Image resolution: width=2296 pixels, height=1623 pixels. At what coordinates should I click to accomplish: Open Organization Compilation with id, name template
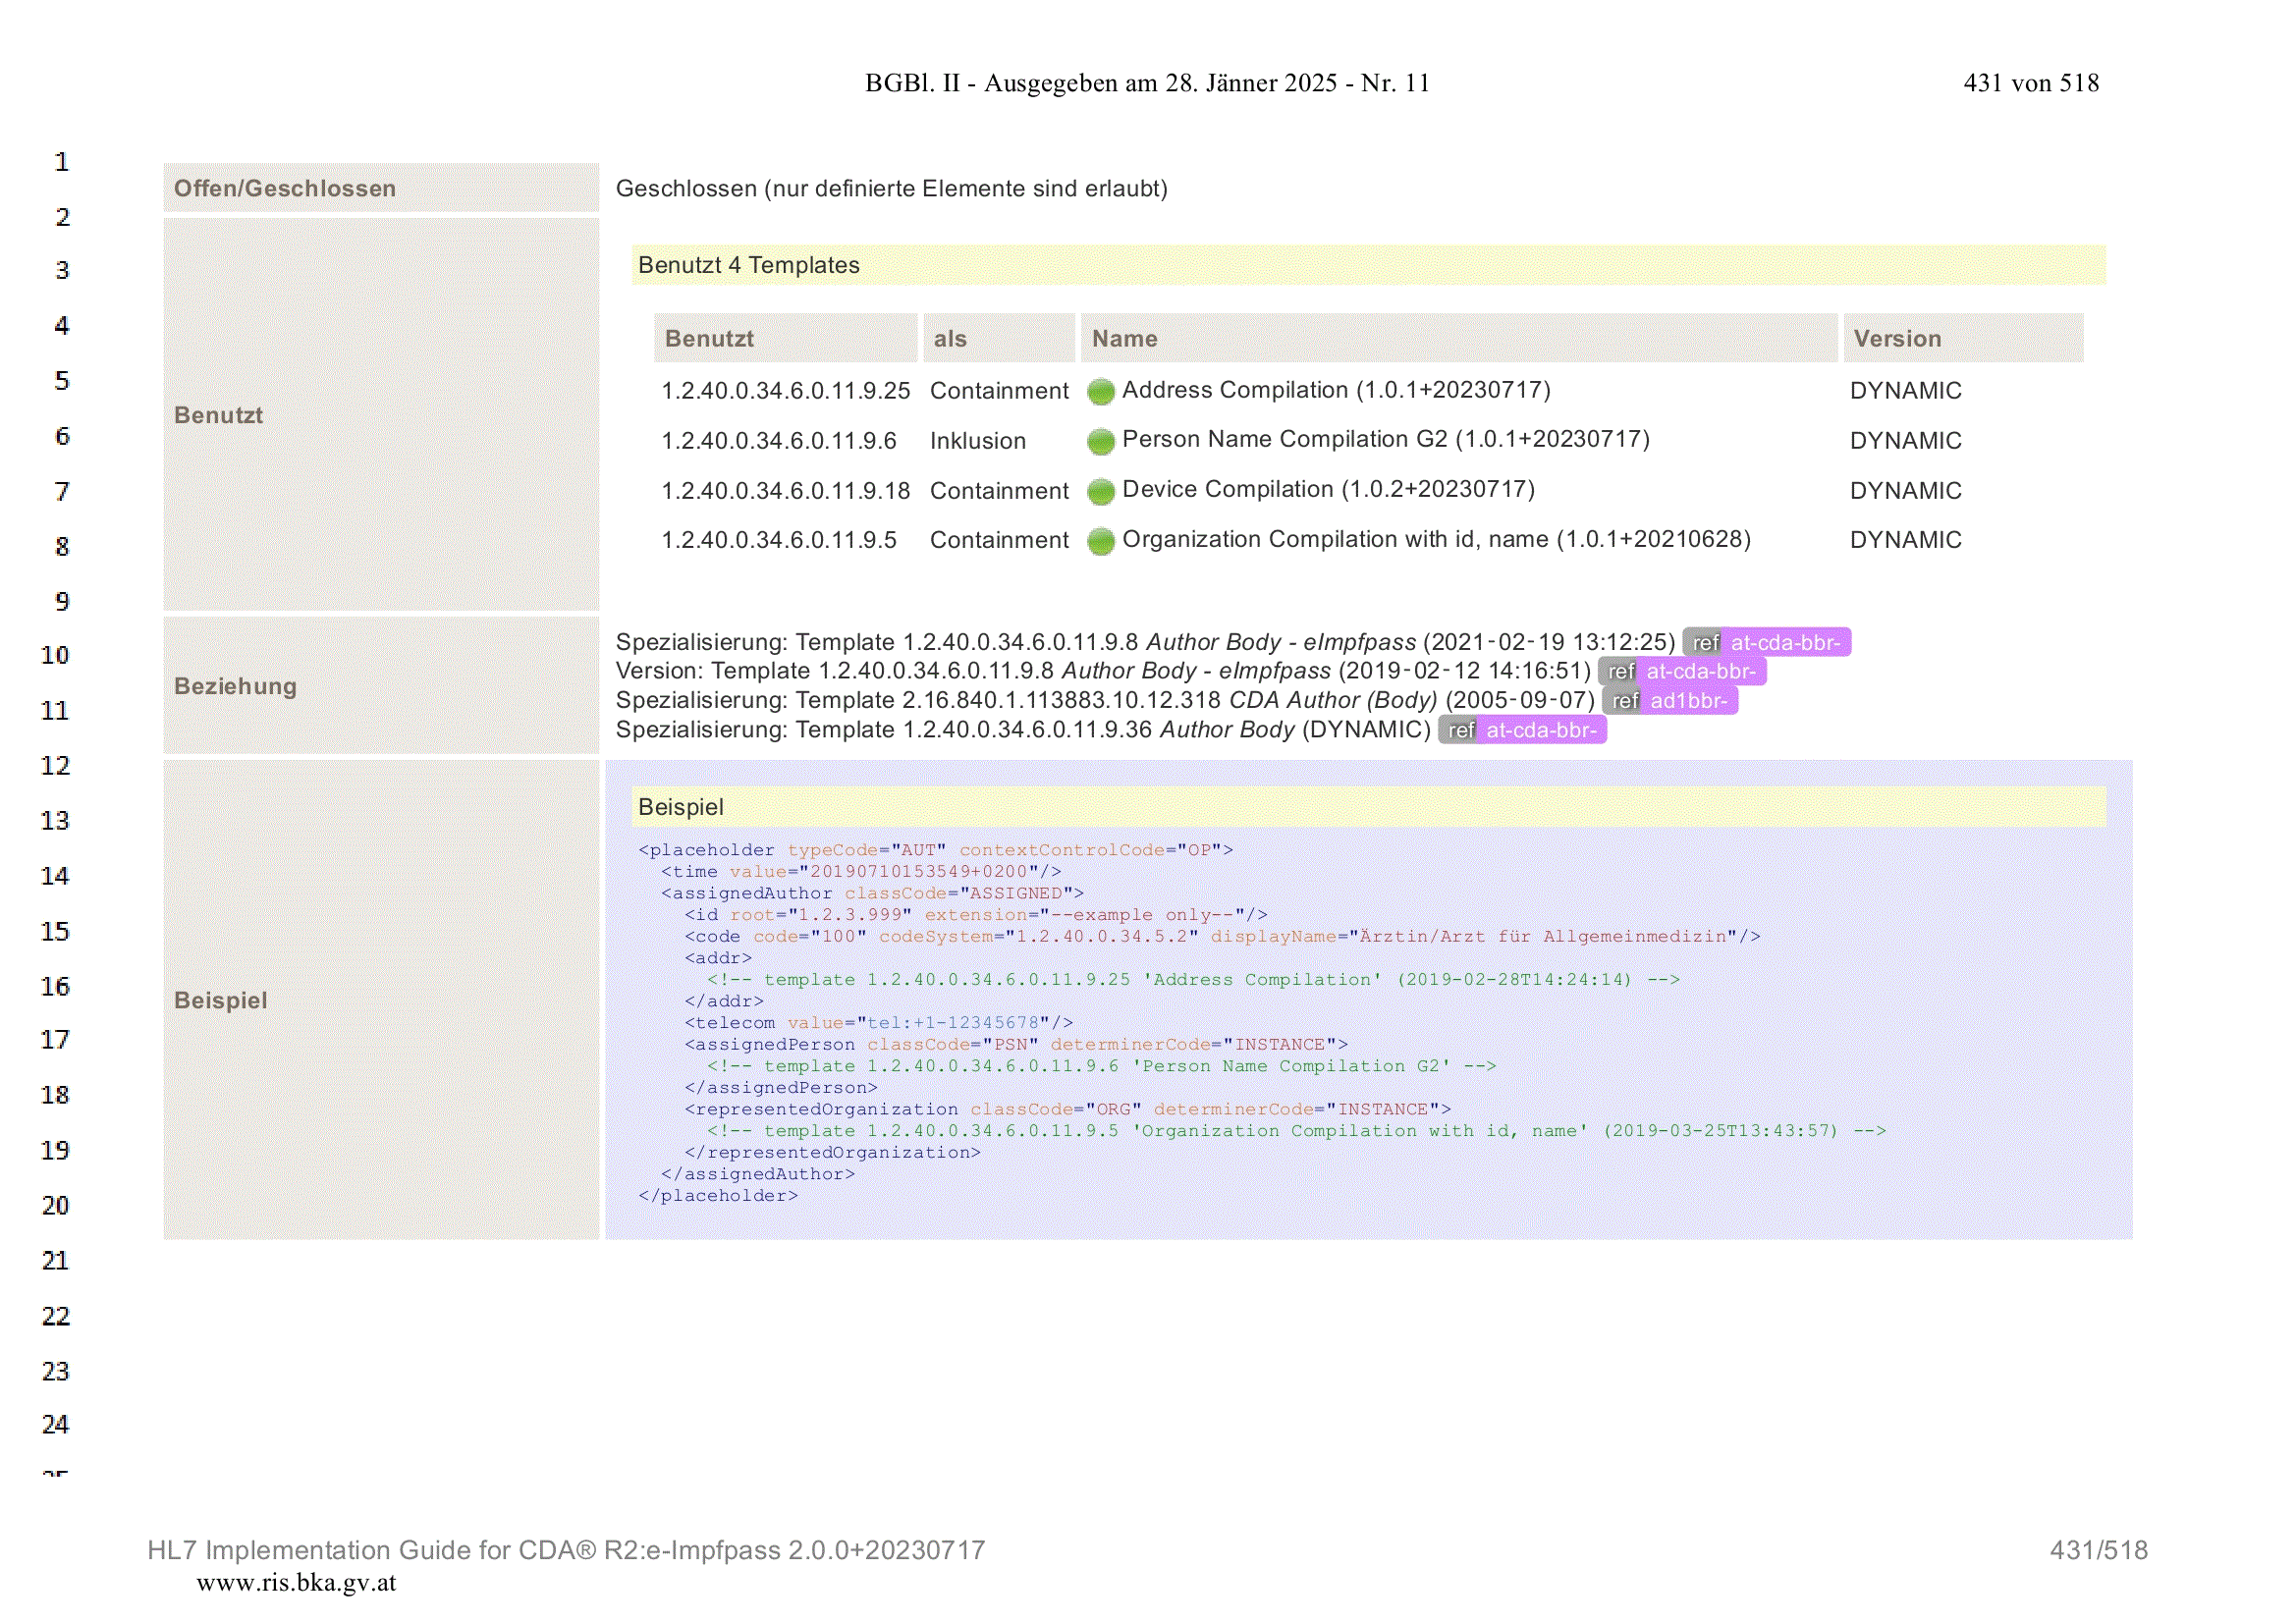click(x=1436, y=539)
